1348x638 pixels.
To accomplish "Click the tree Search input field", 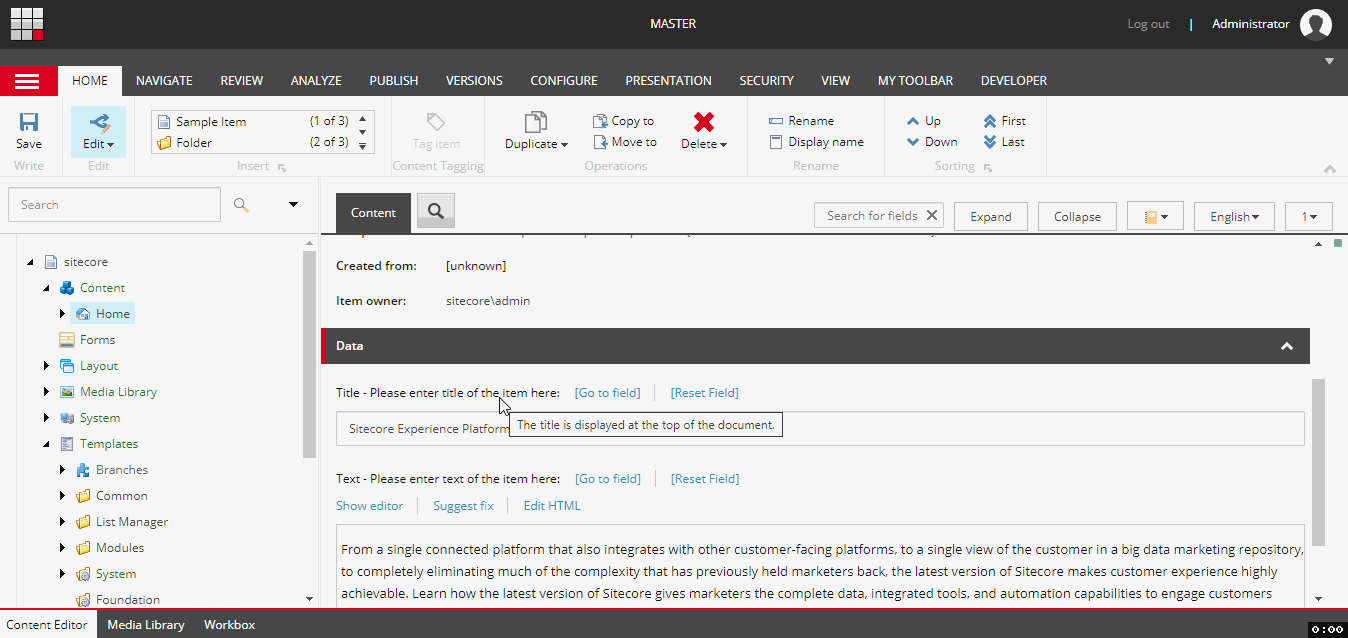I will tap(114, 204).
